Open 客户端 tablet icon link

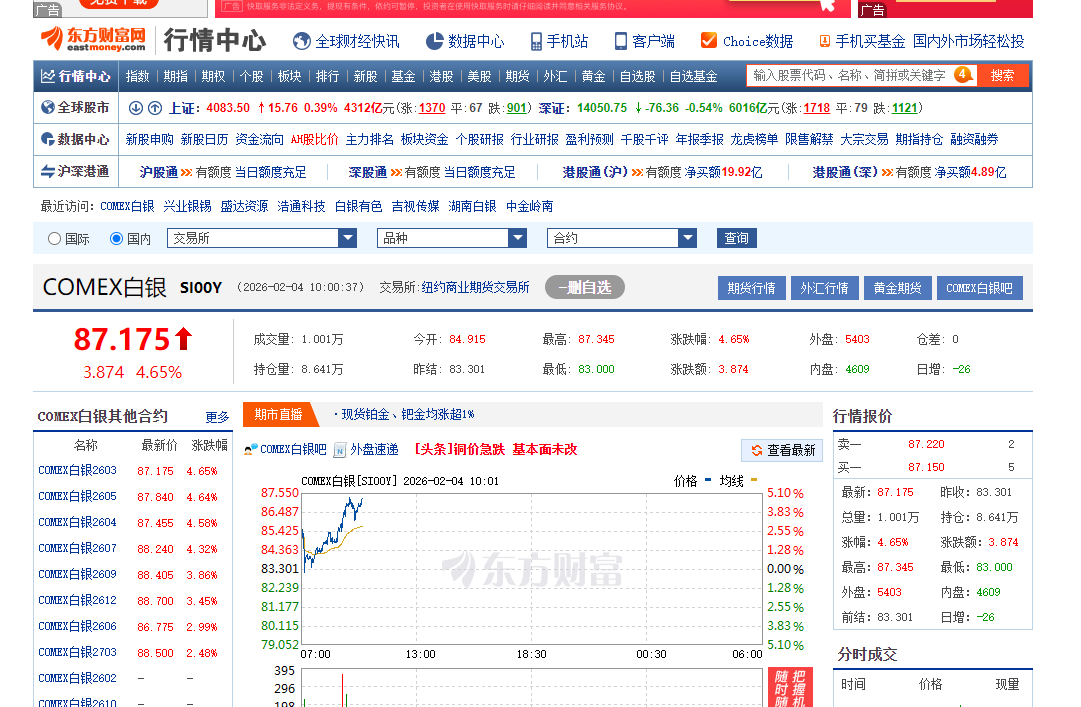pos(620,41)
